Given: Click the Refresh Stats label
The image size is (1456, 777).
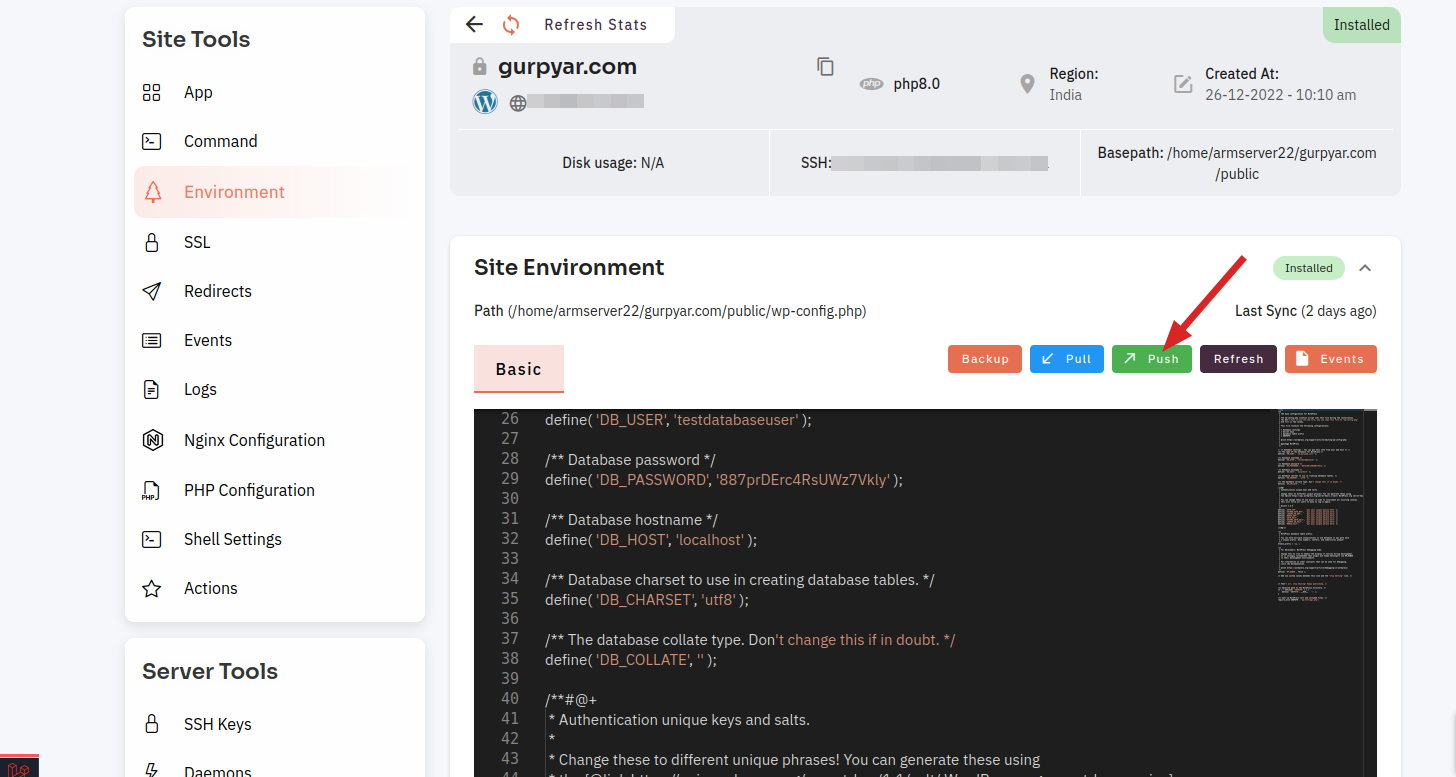Looking at the screenshot, I should pyautogui.click(x=595, y=25).
